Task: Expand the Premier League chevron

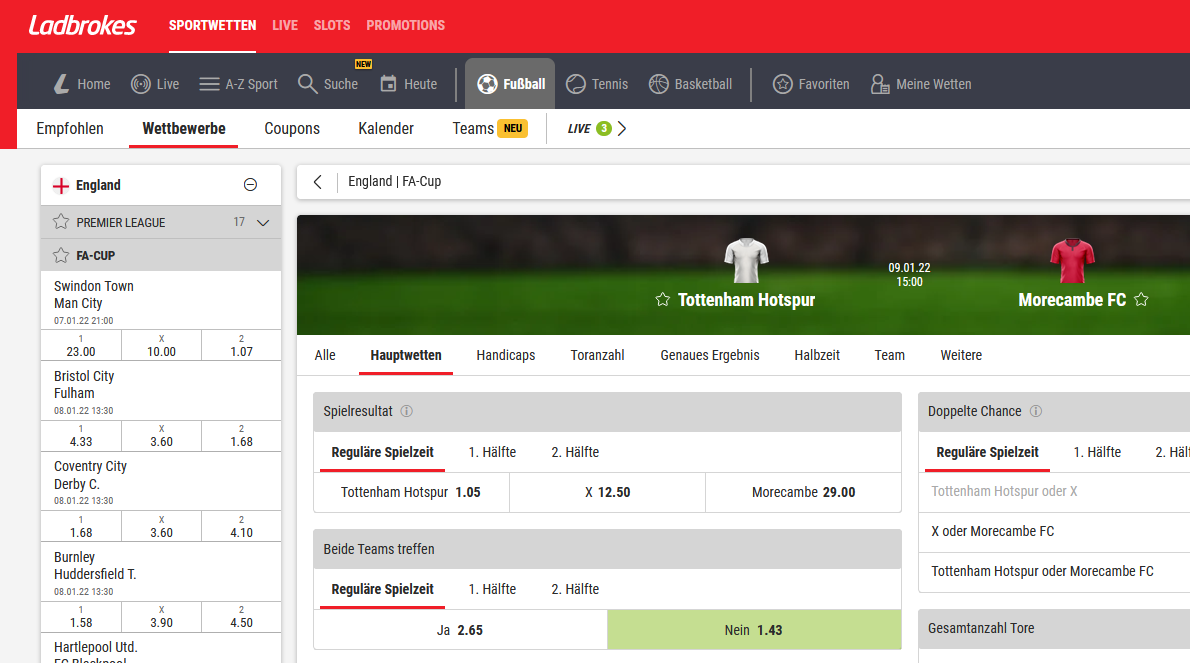Action: [x=263, y=223]
